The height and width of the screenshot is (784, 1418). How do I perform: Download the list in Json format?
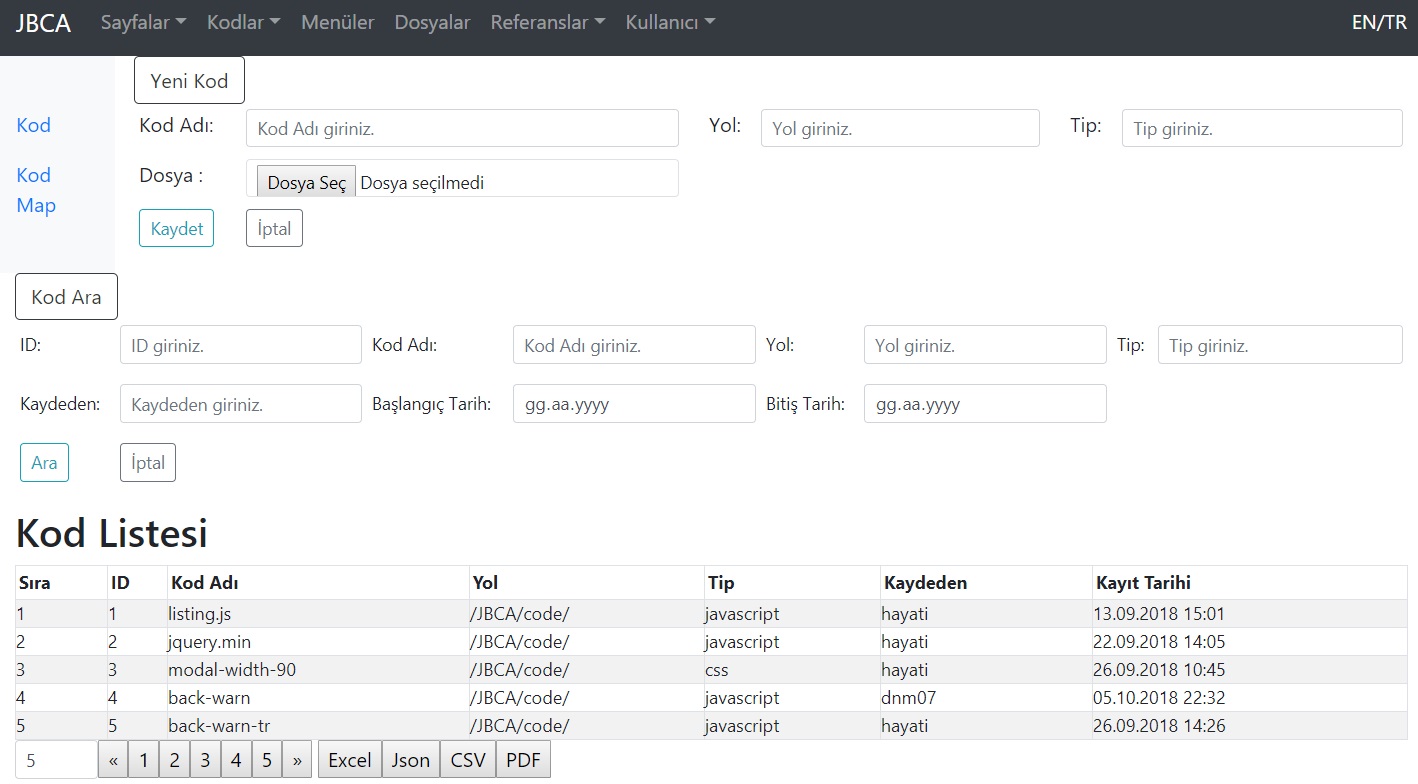pos(410,758)
